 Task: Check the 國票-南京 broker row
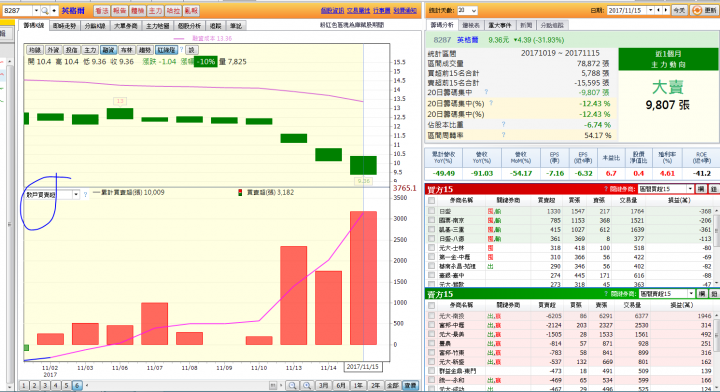[x=431, y=220]
